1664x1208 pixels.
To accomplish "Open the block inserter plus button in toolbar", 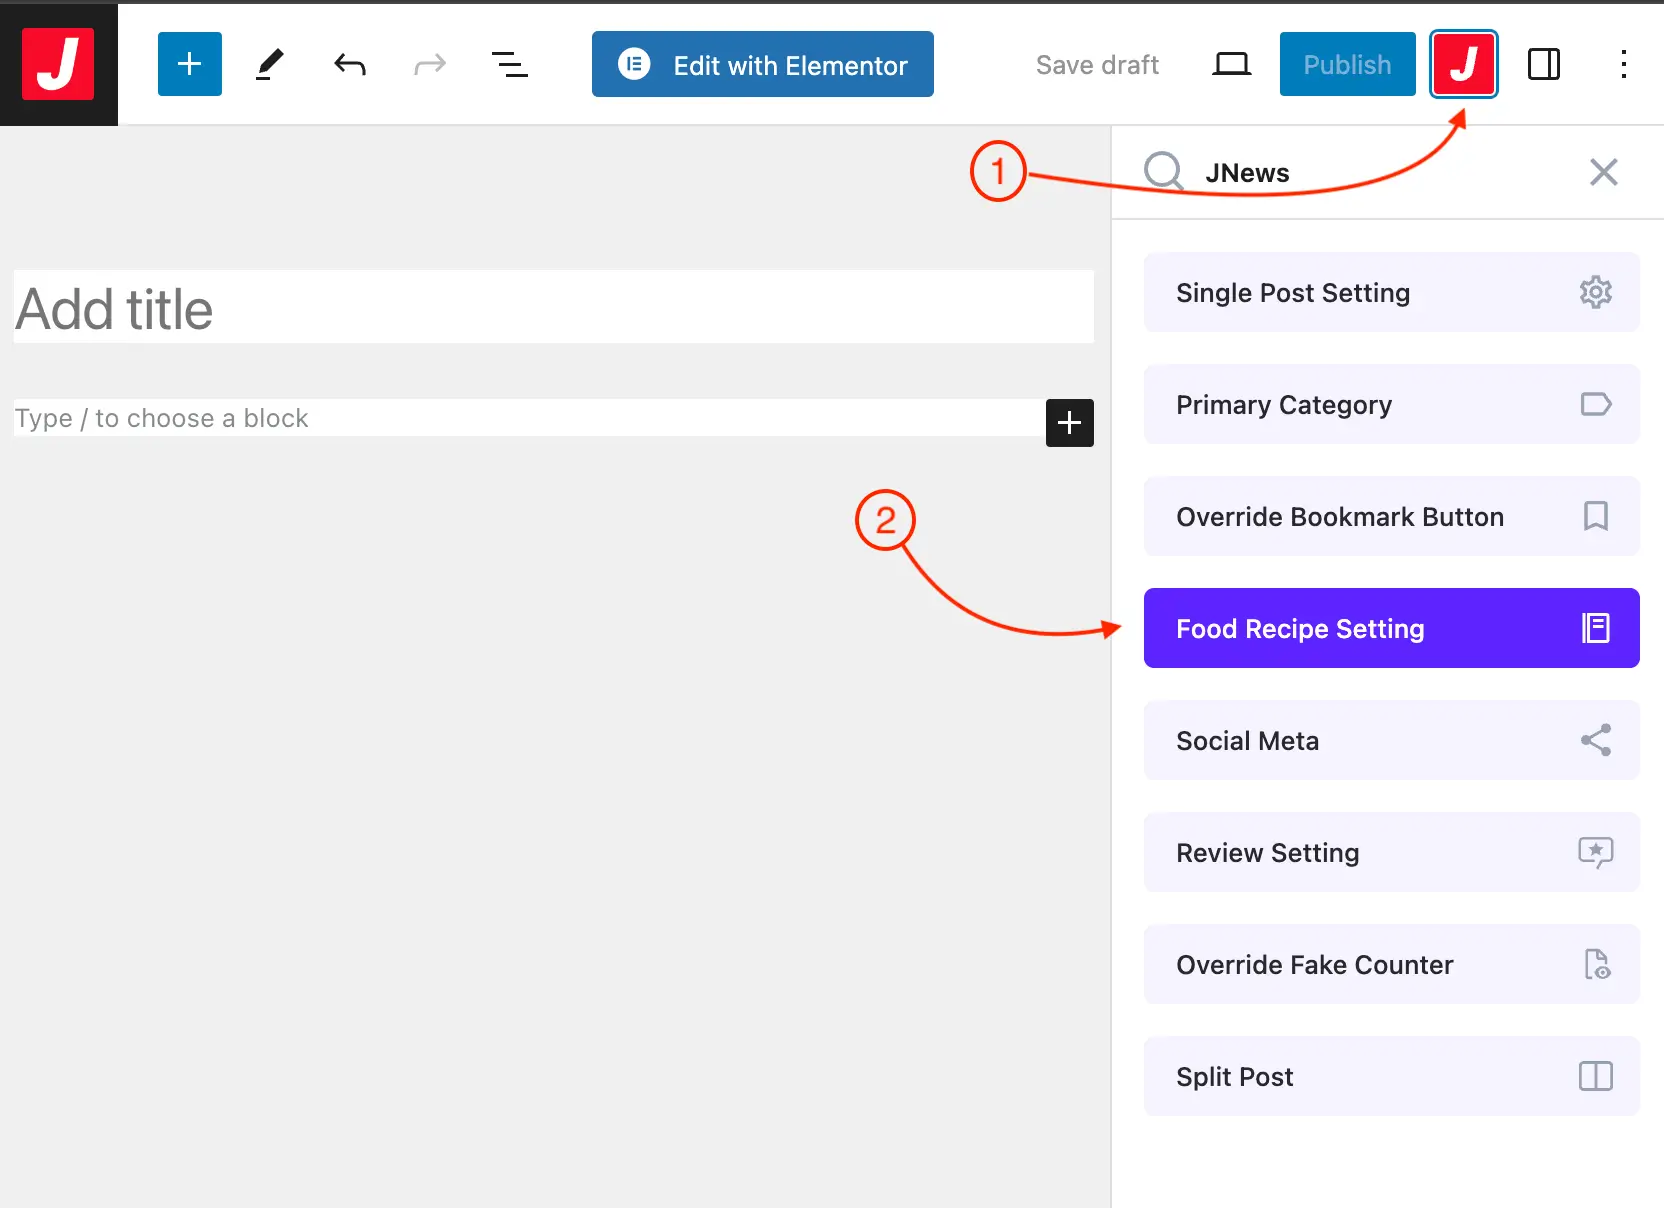I will [189, 64].
